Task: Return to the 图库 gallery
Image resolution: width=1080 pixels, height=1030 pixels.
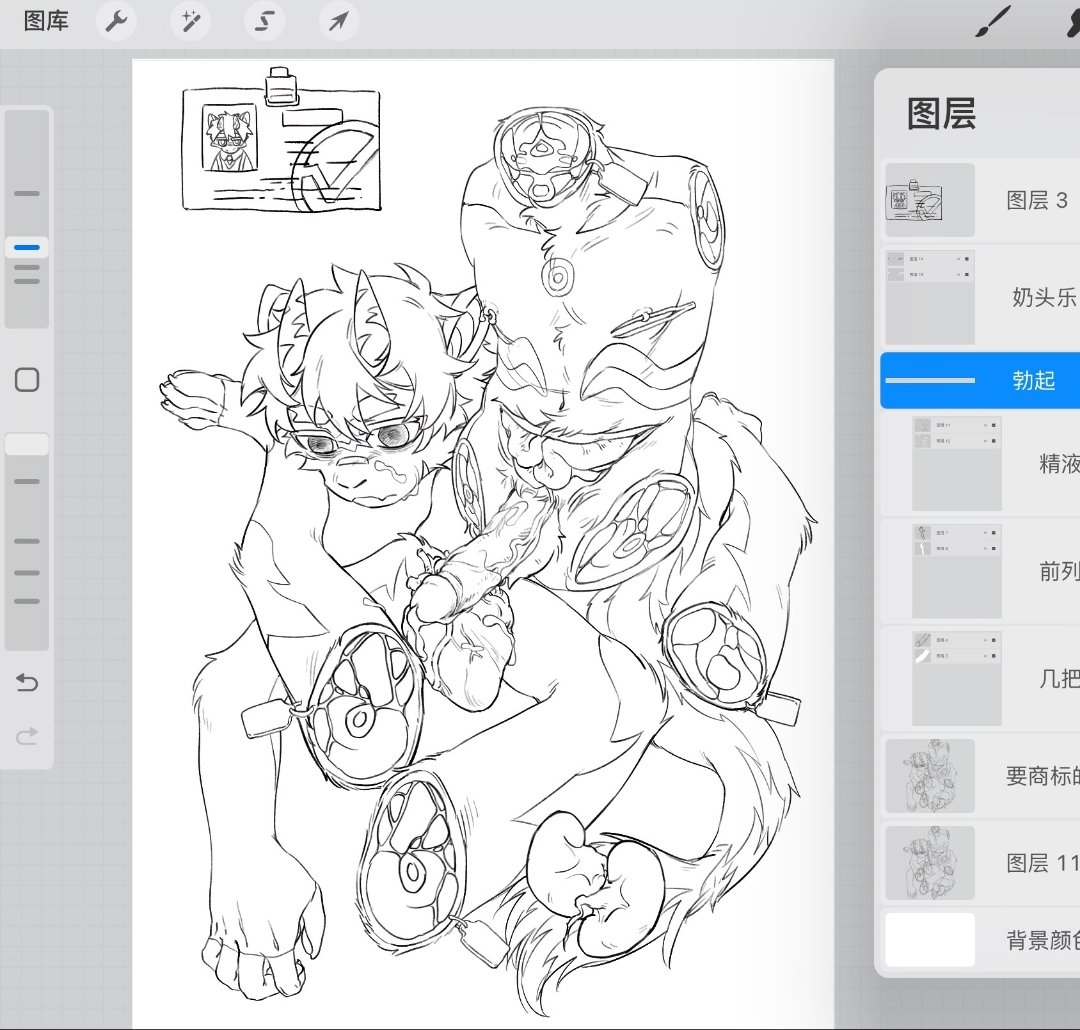Action: [46, 21]
